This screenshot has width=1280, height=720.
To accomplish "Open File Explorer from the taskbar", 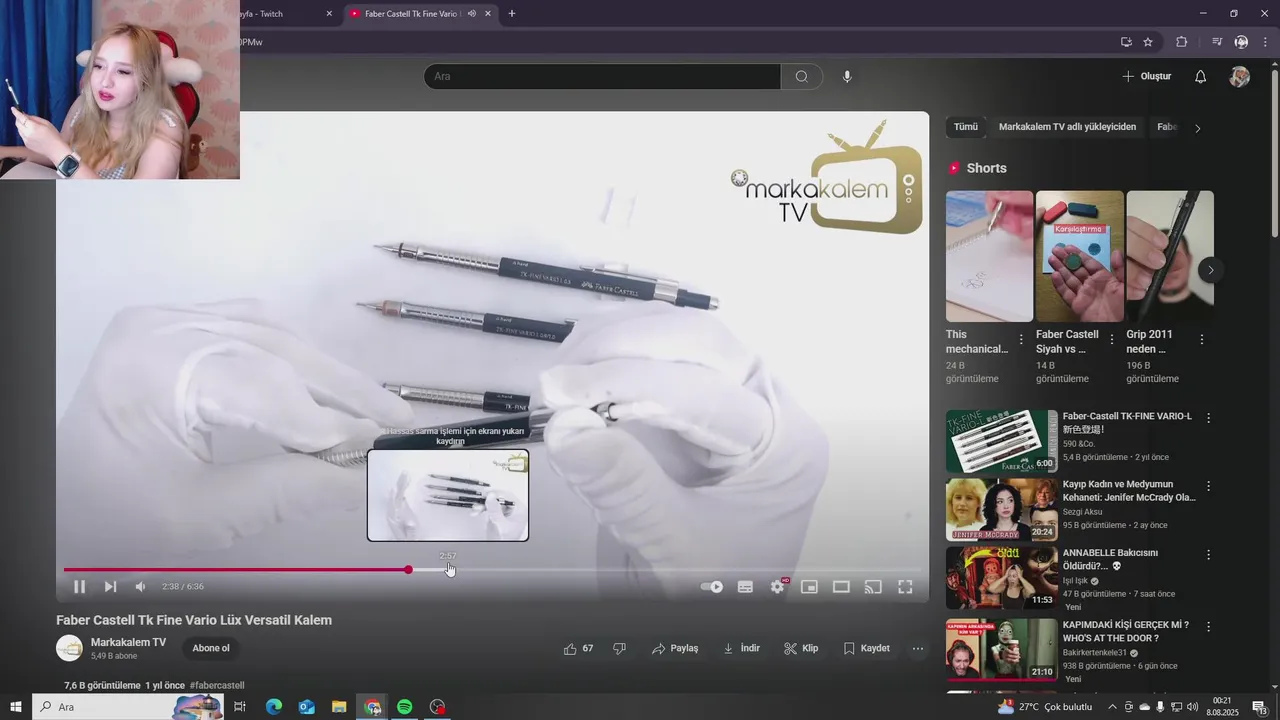I will pyautogui.click(x=339, y=707).
